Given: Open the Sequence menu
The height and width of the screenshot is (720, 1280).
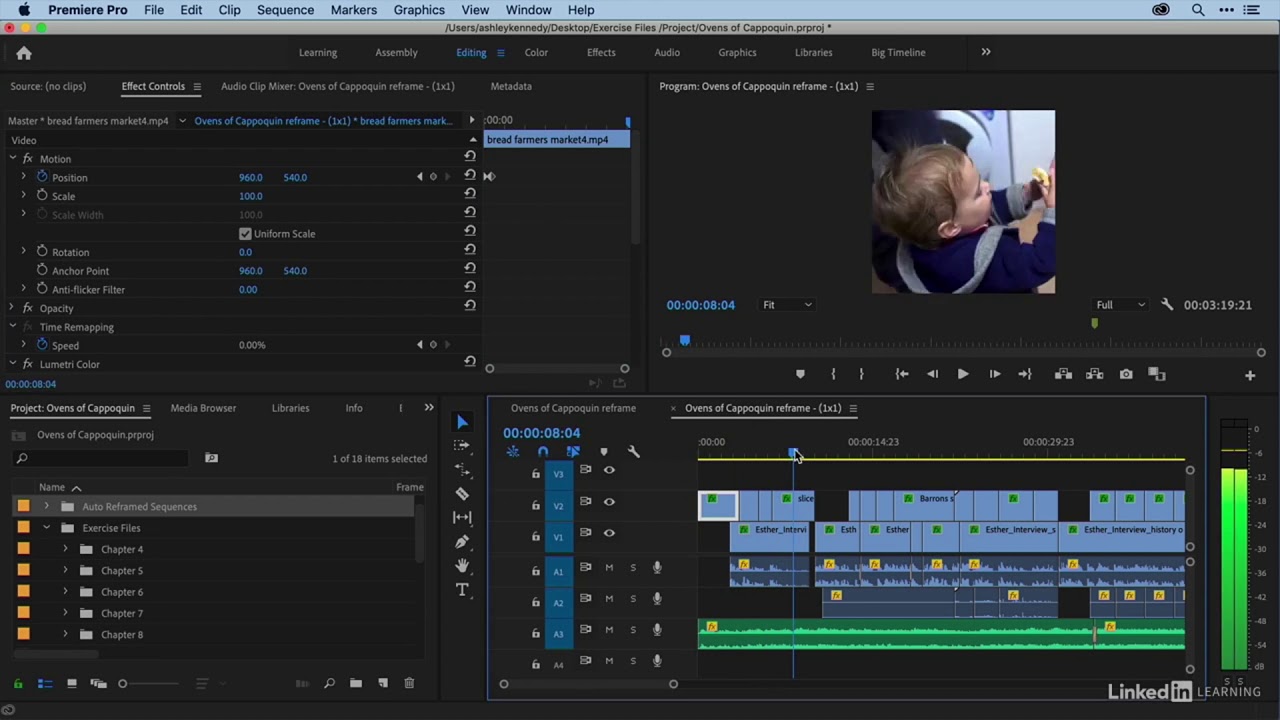Looking at the screenshot, I should pos(285,10).
